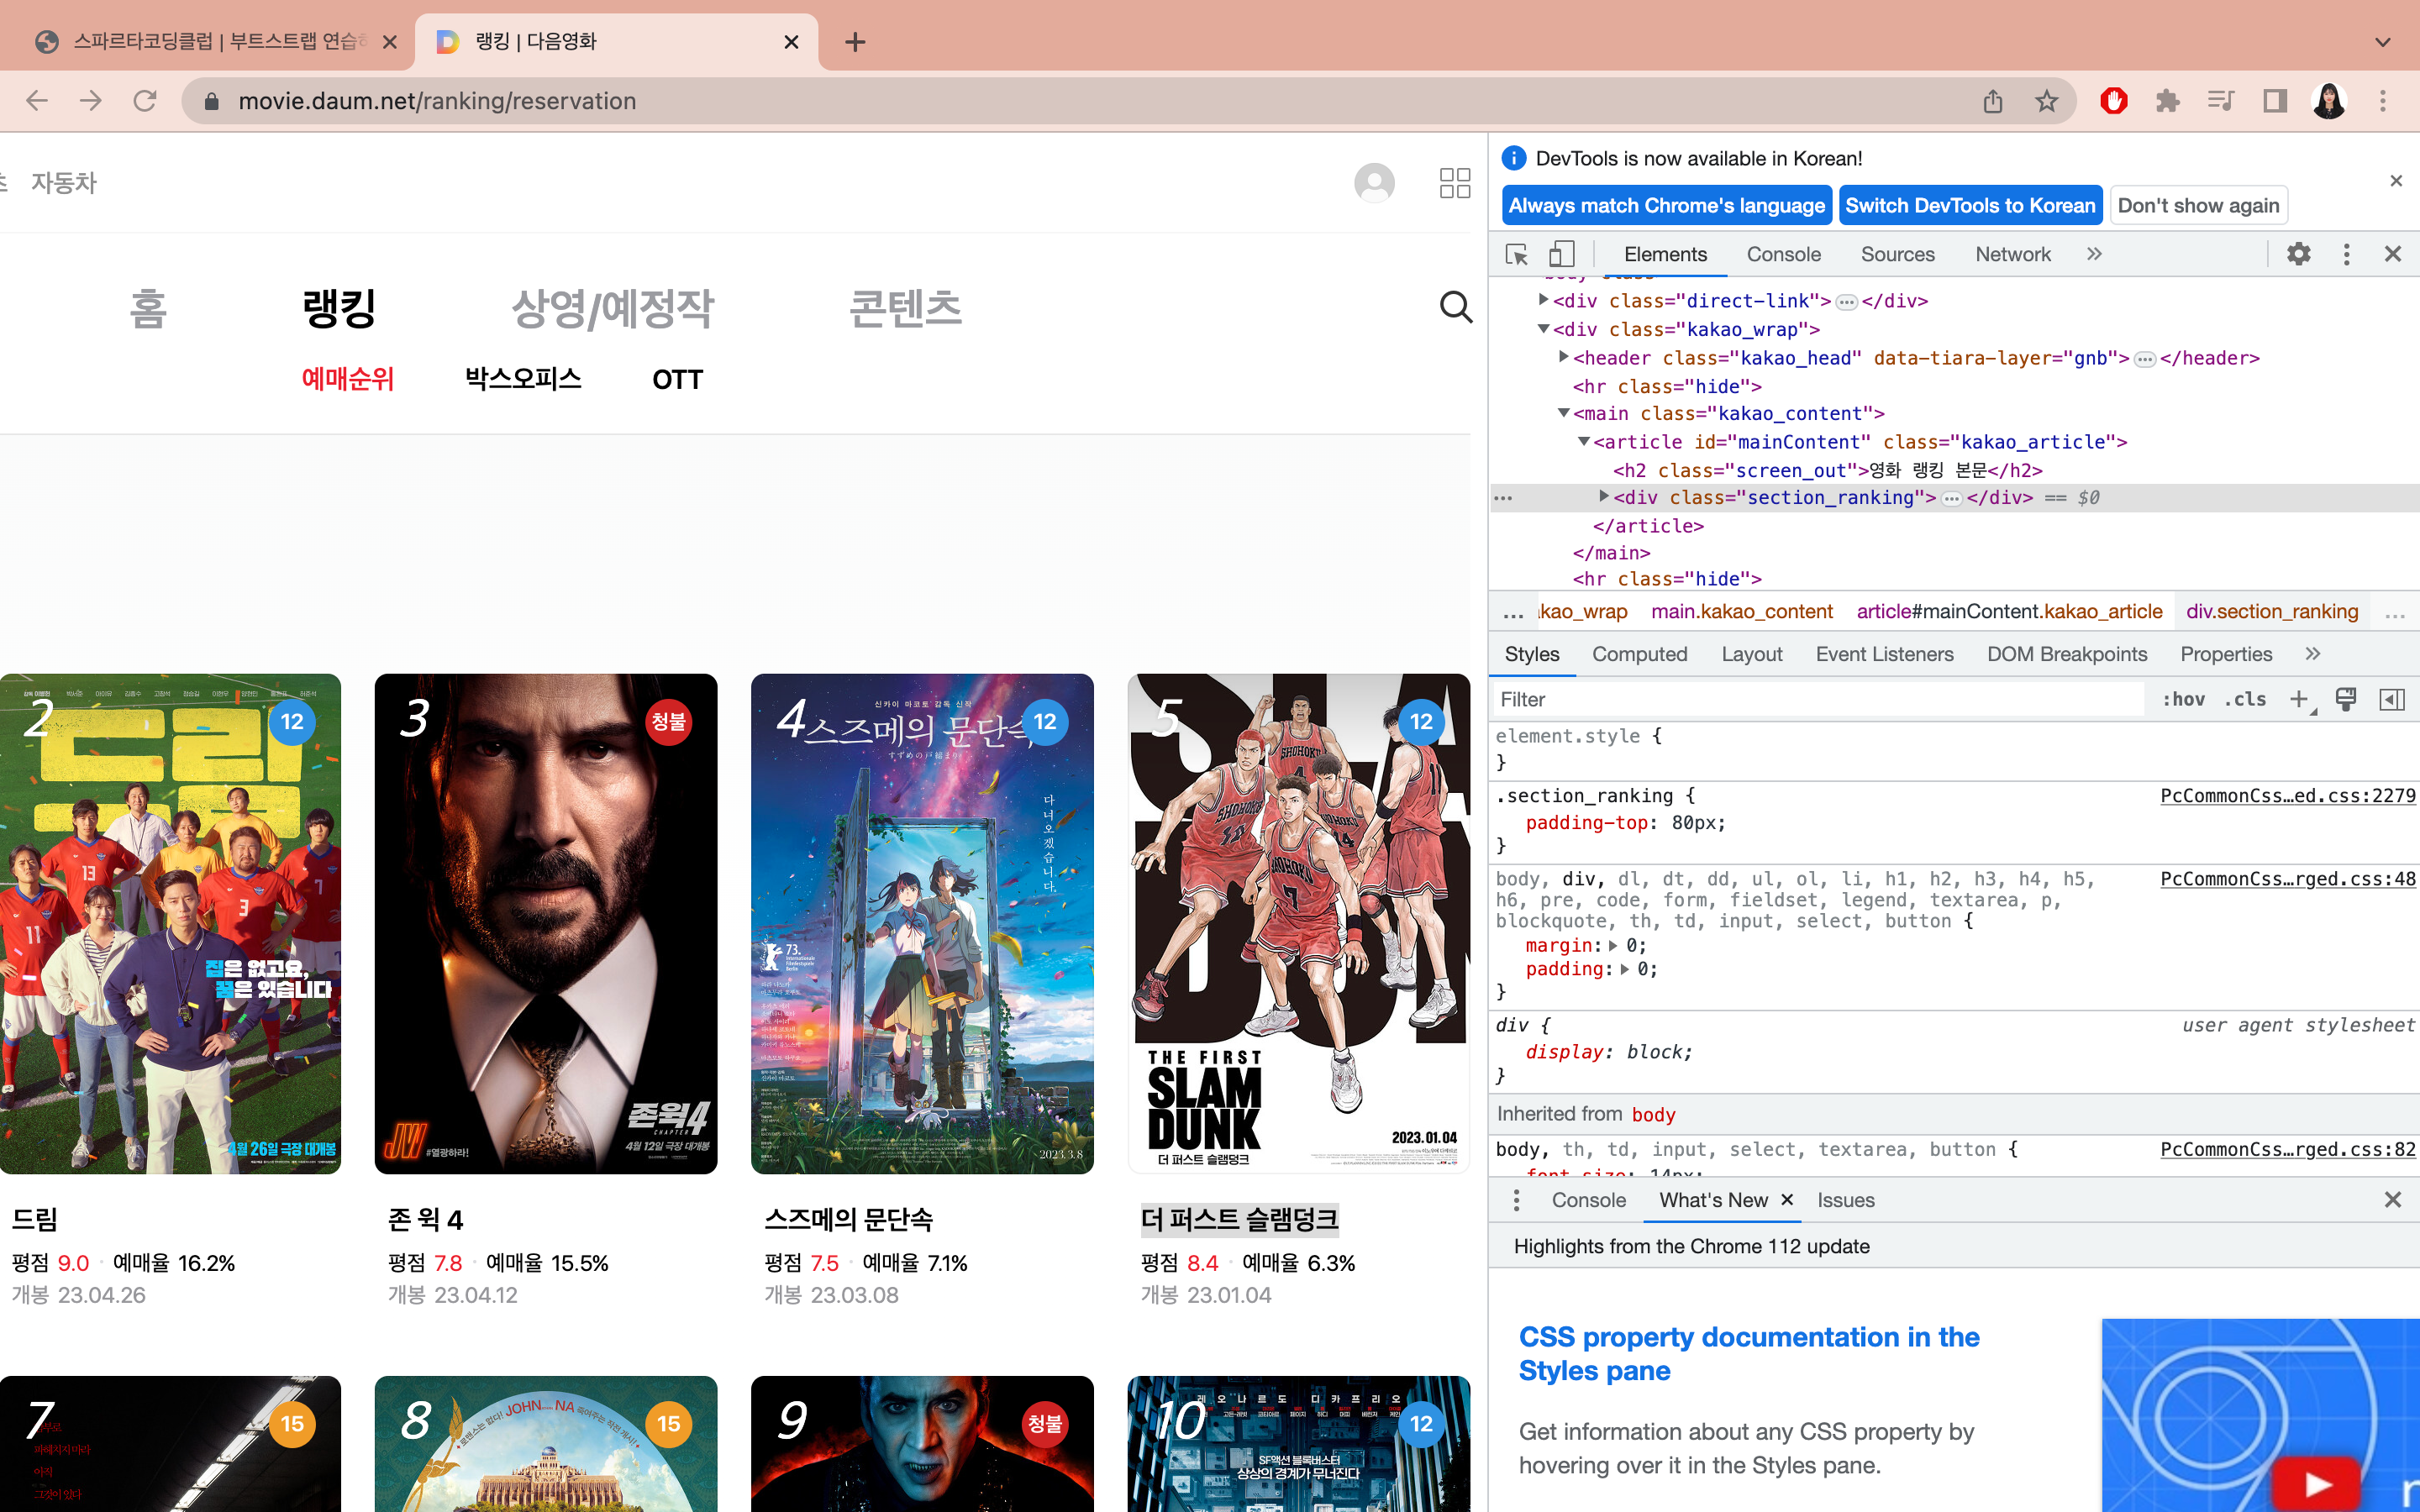Click Switch DevTools to Korean button
Screen dimensions: 2420x1512
pos(1970,206)
